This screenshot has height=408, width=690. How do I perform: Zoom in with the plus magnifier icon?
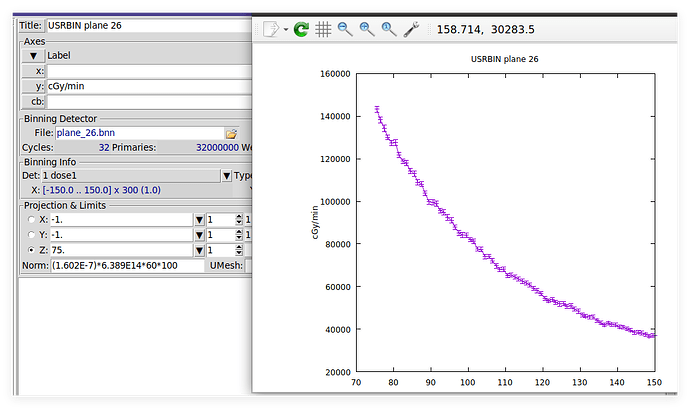[x=367, y=29]
